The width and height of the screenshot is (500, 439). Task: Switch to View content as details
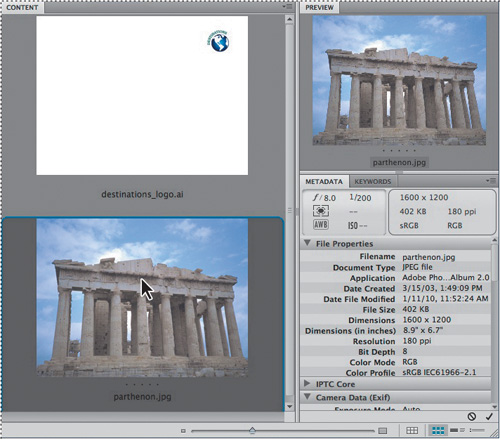[x=457, y=431]
